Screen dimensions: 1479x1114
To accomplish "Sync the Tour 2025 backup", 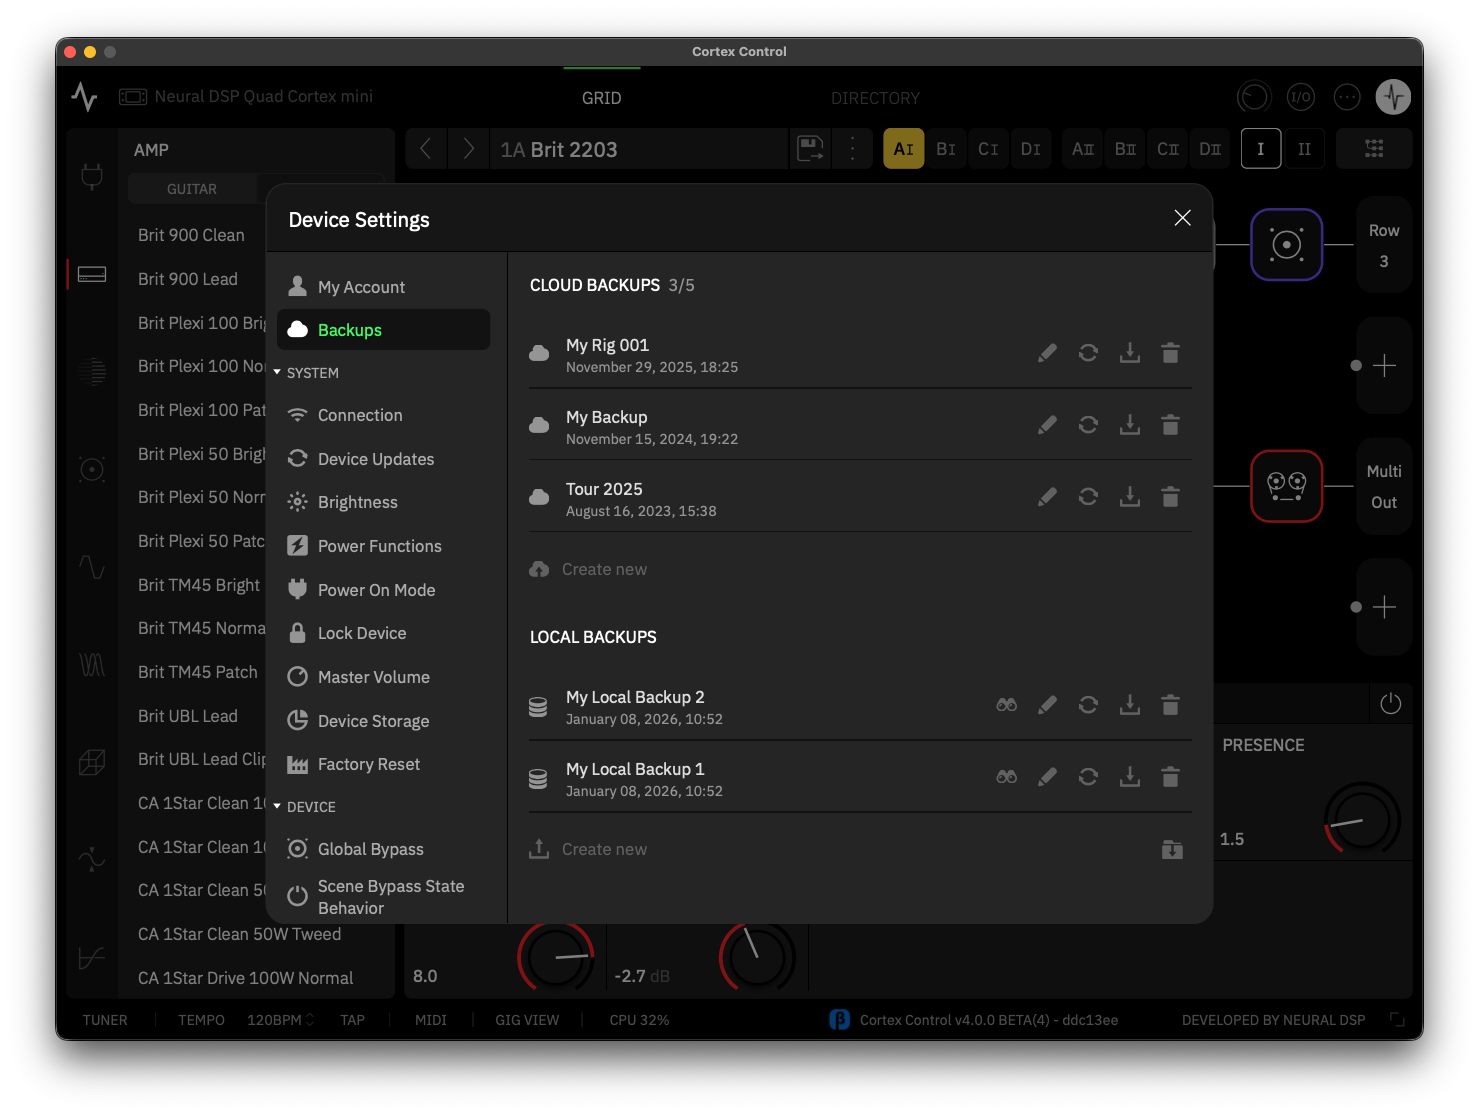I will pyautogui.click(x=1088, y=497).
